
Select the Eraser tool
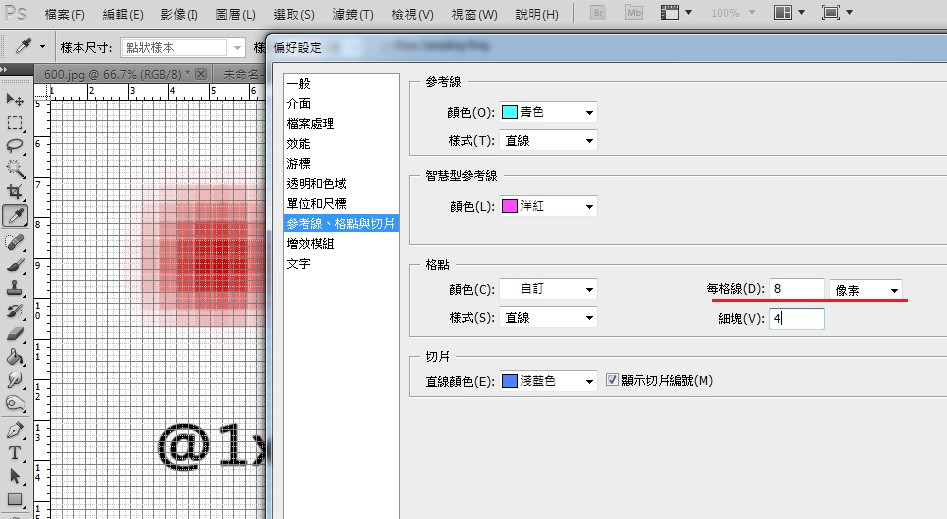[x=15, y=334]
